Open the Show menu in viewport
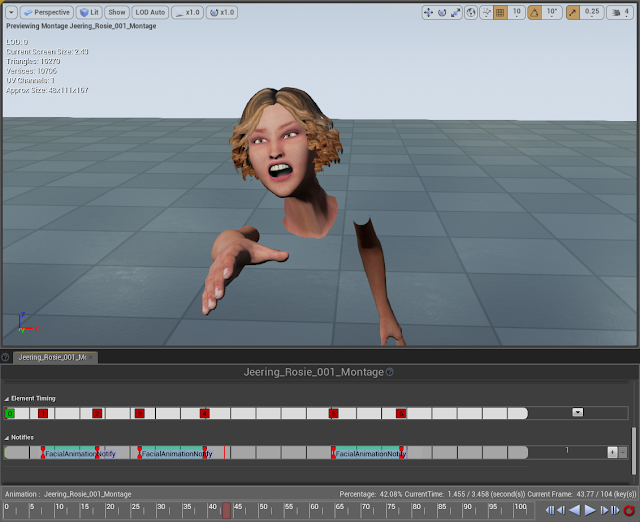640x522 pixels. point(117,12)
